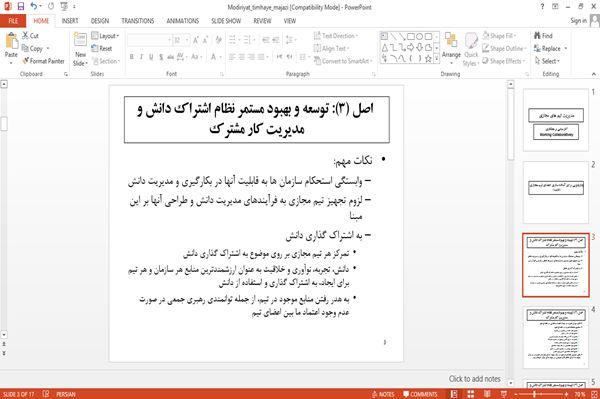Save the presentation from quick access toolbar

pyautogui.click(x=21, y=7)
